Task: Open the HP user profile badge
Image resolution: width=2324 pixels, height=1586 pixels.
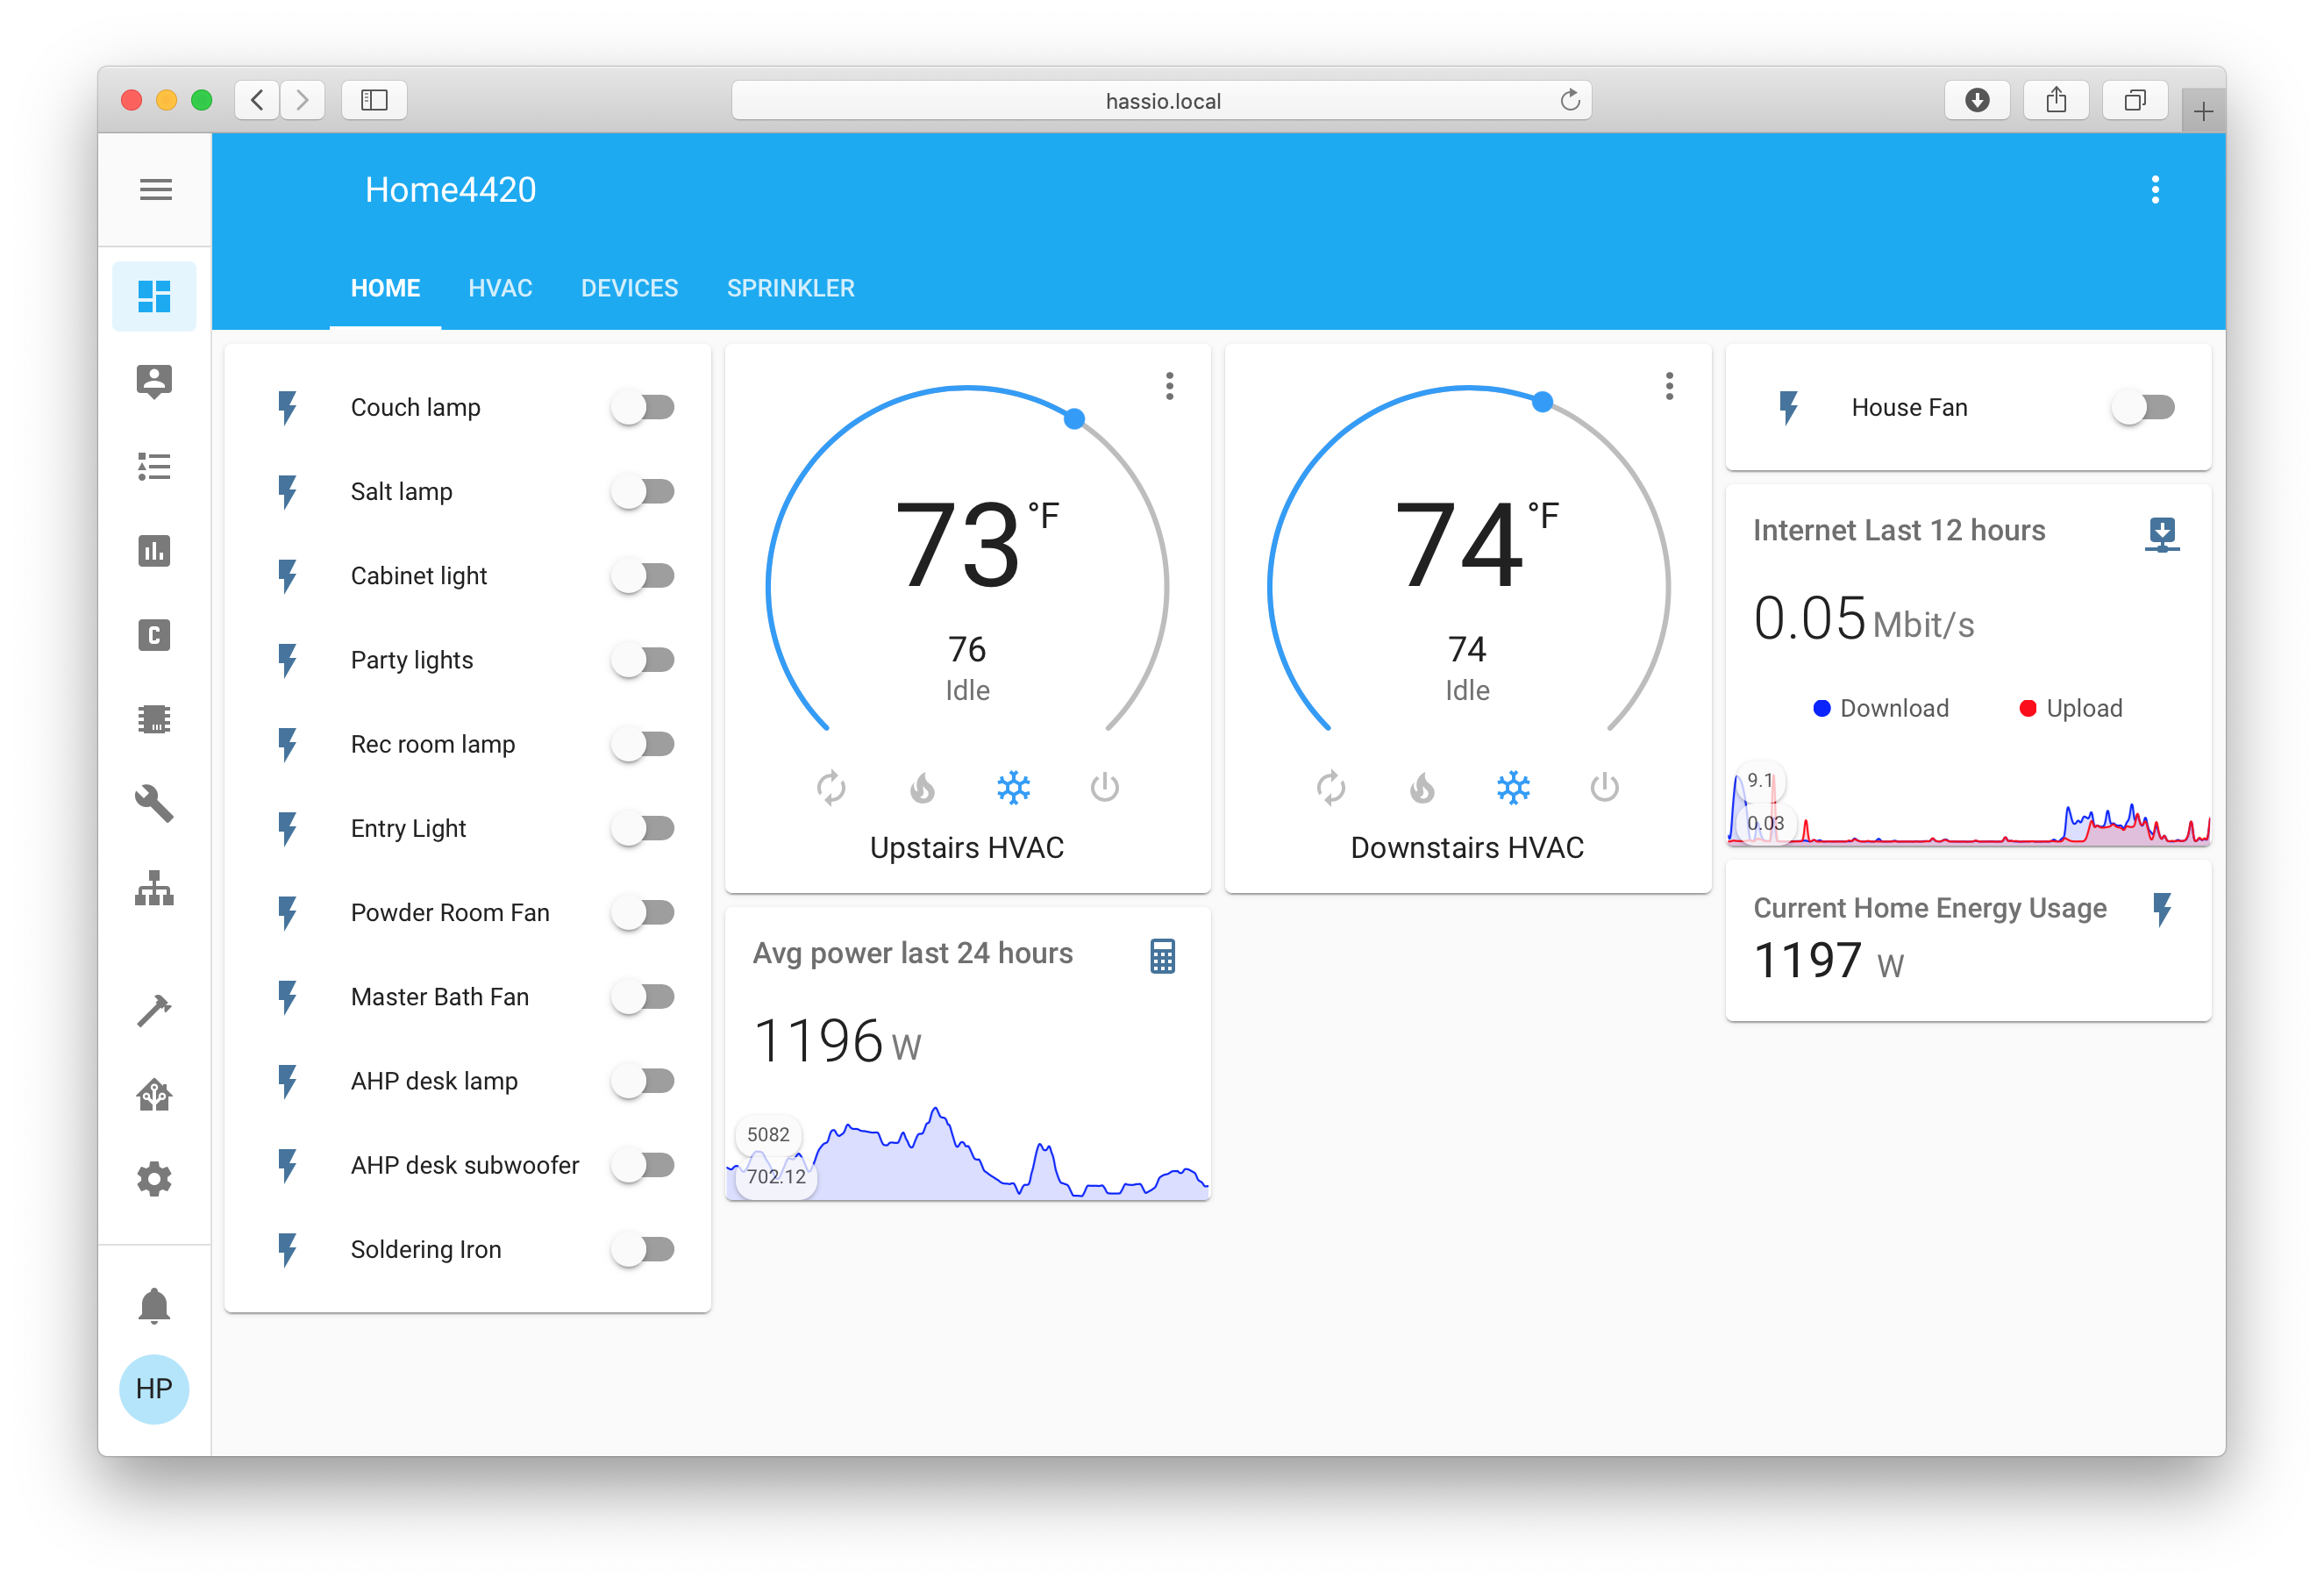Action: point(154,1388)
